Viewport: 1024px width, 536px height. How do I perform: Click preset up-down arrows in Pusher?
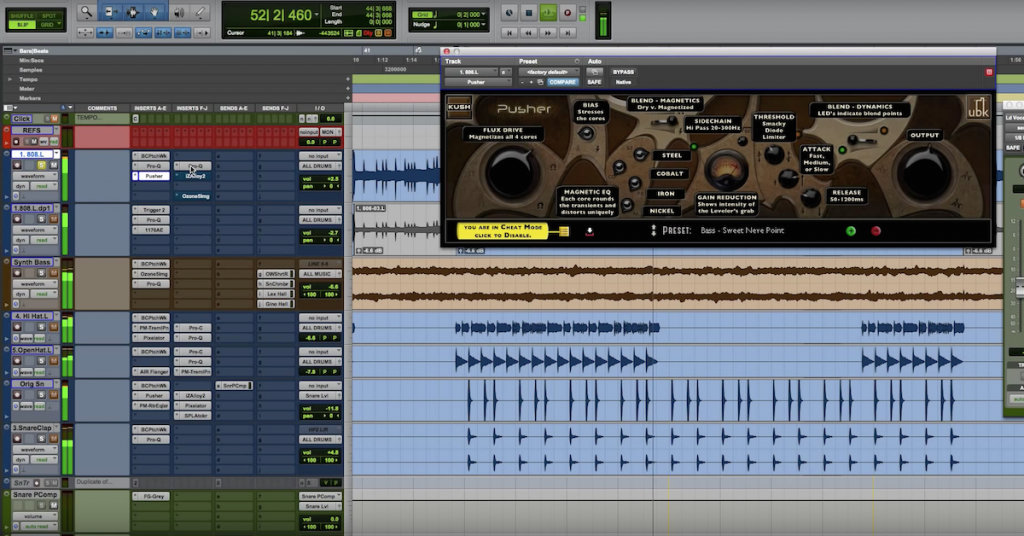point(653,230)
